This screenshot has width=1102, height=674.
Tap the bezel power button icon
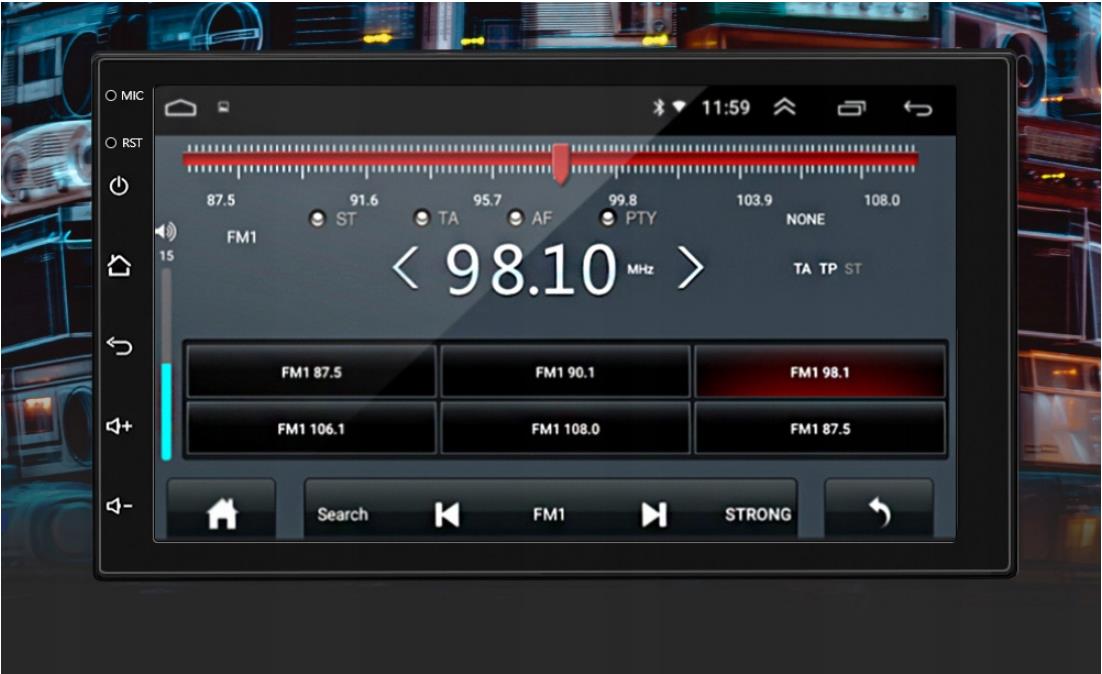click(119, 186)
